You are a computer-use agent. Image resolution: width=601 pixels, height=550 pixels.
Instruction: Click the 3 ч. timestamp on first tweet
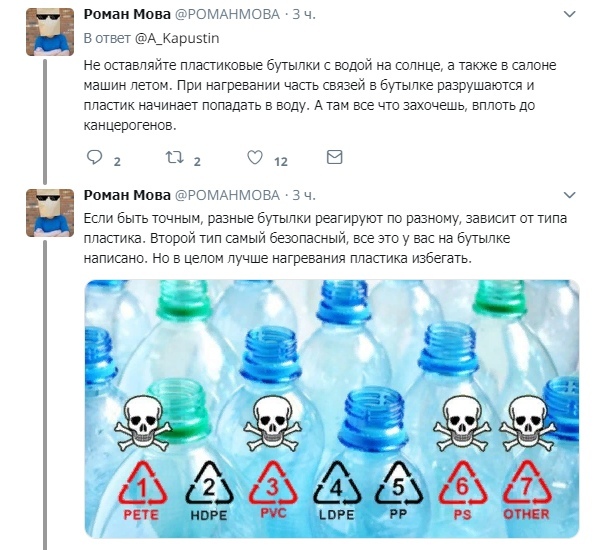[x=304, y=15]
